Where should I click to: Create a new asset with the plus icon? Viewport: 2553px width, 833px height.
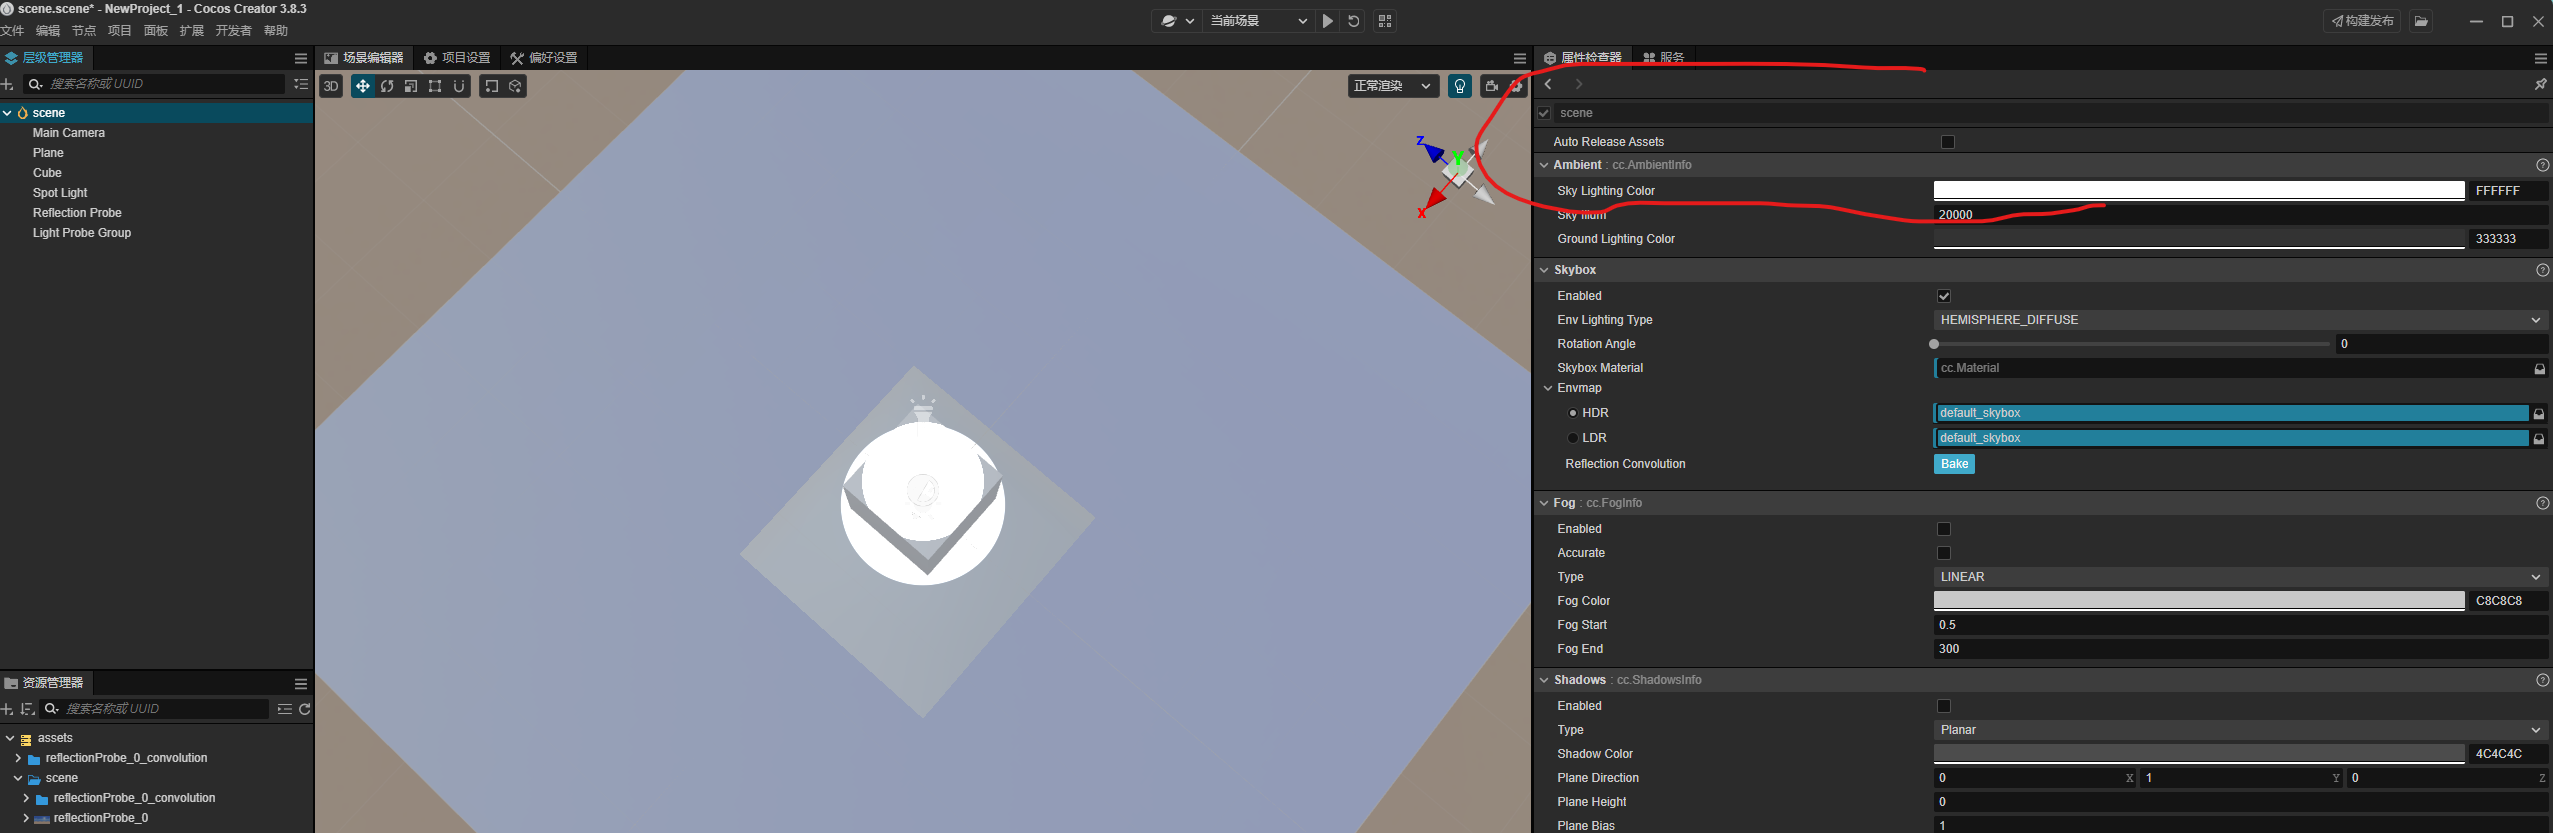(x=8, y=709)
